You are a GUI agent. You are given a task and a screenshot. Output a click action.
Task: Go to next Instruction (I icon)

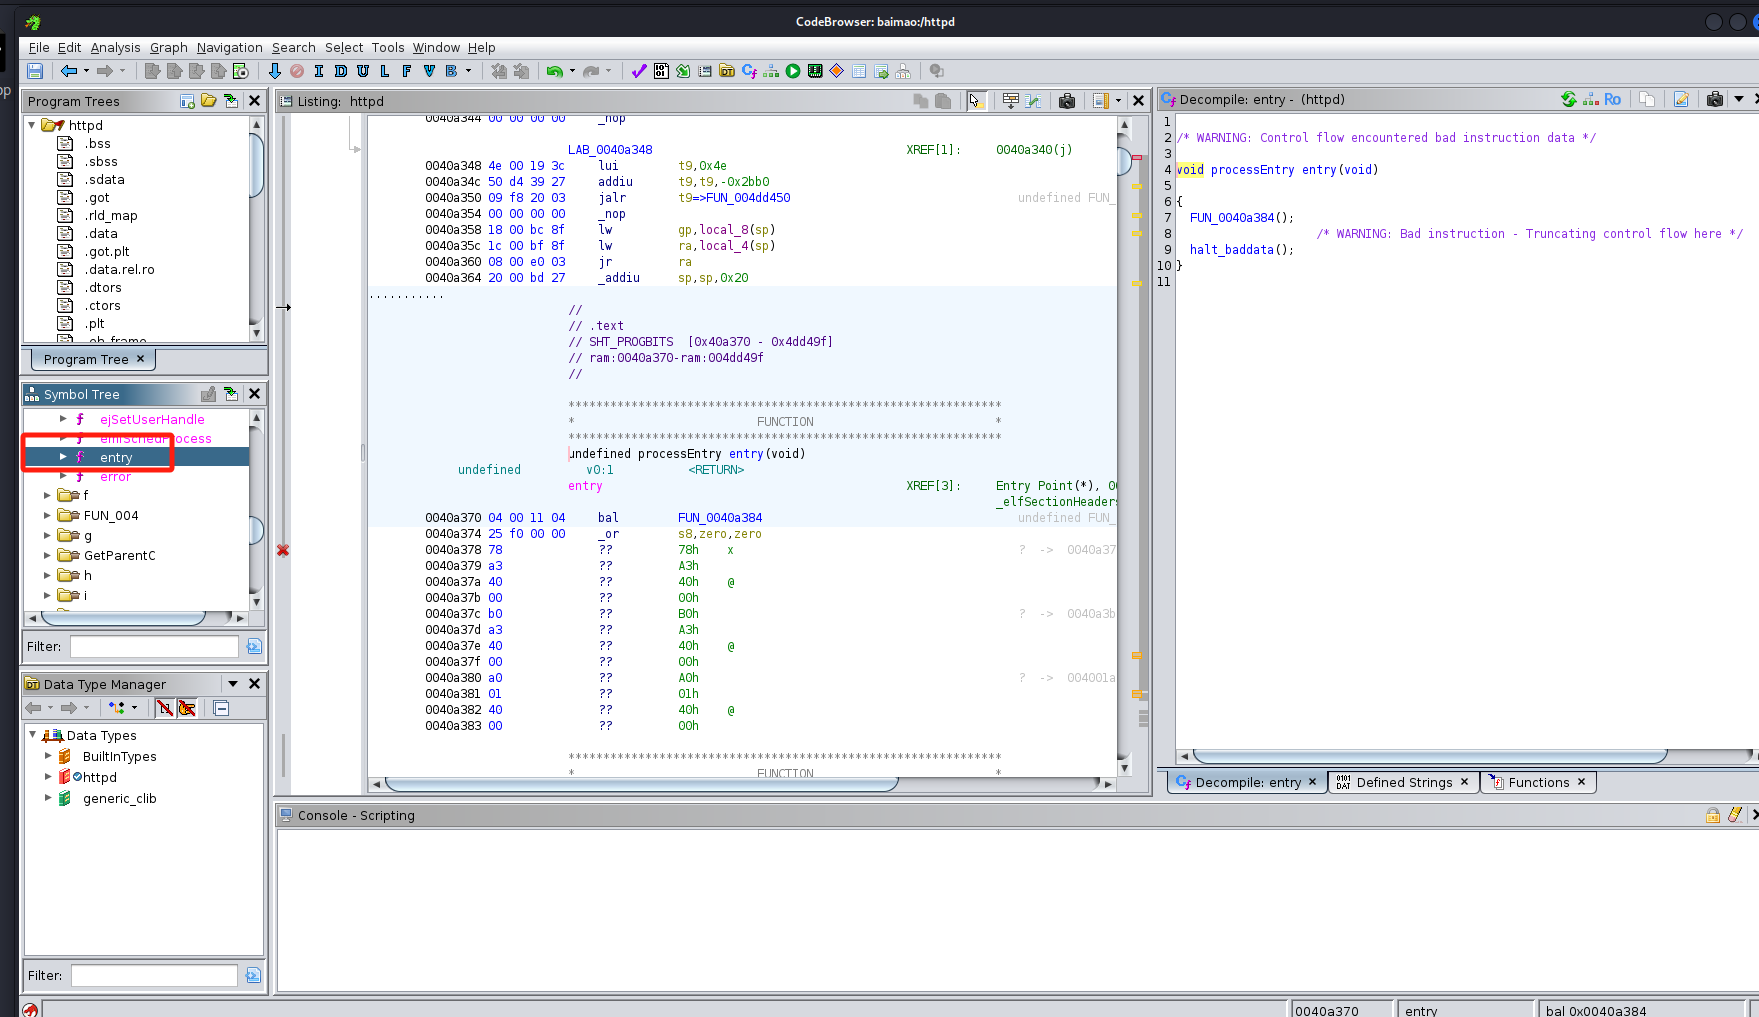pyautogui.click(x=319, y=71)
